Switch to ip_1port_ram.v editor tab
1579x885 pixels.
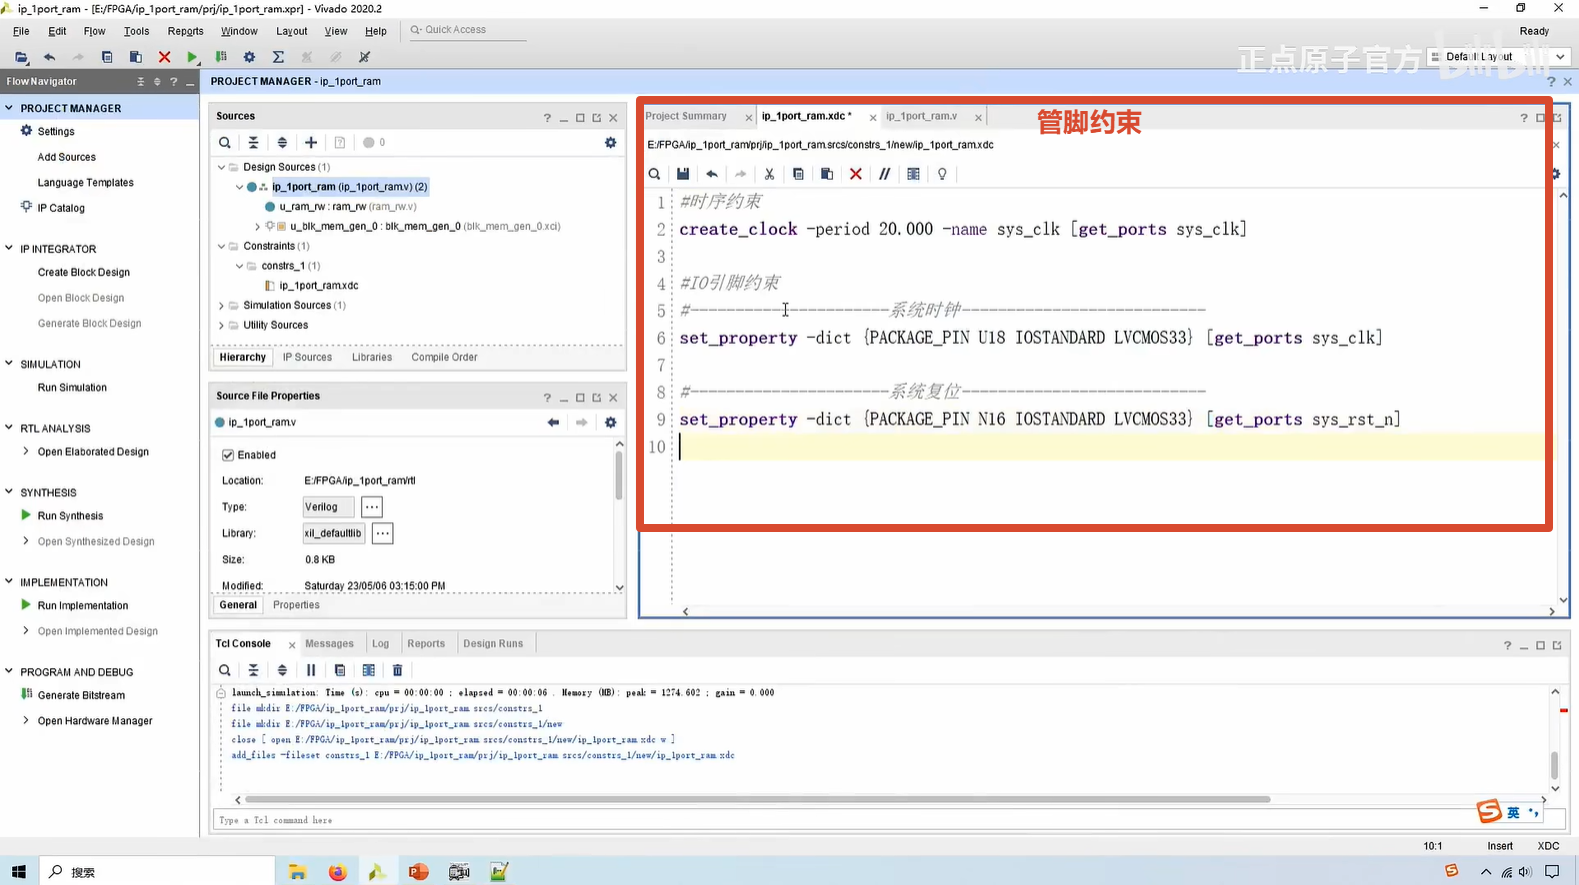pyautogui.click(x=921, y=116)
